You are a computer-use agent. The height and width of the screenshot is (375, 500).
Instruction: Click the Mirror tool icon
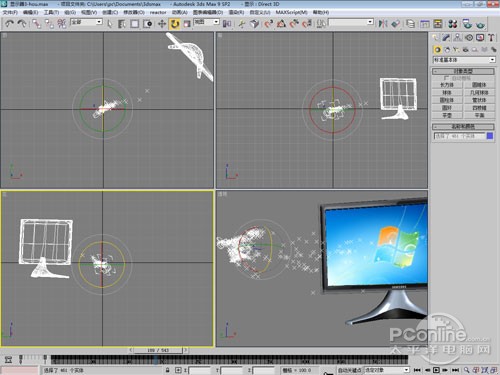click(383, 24)
